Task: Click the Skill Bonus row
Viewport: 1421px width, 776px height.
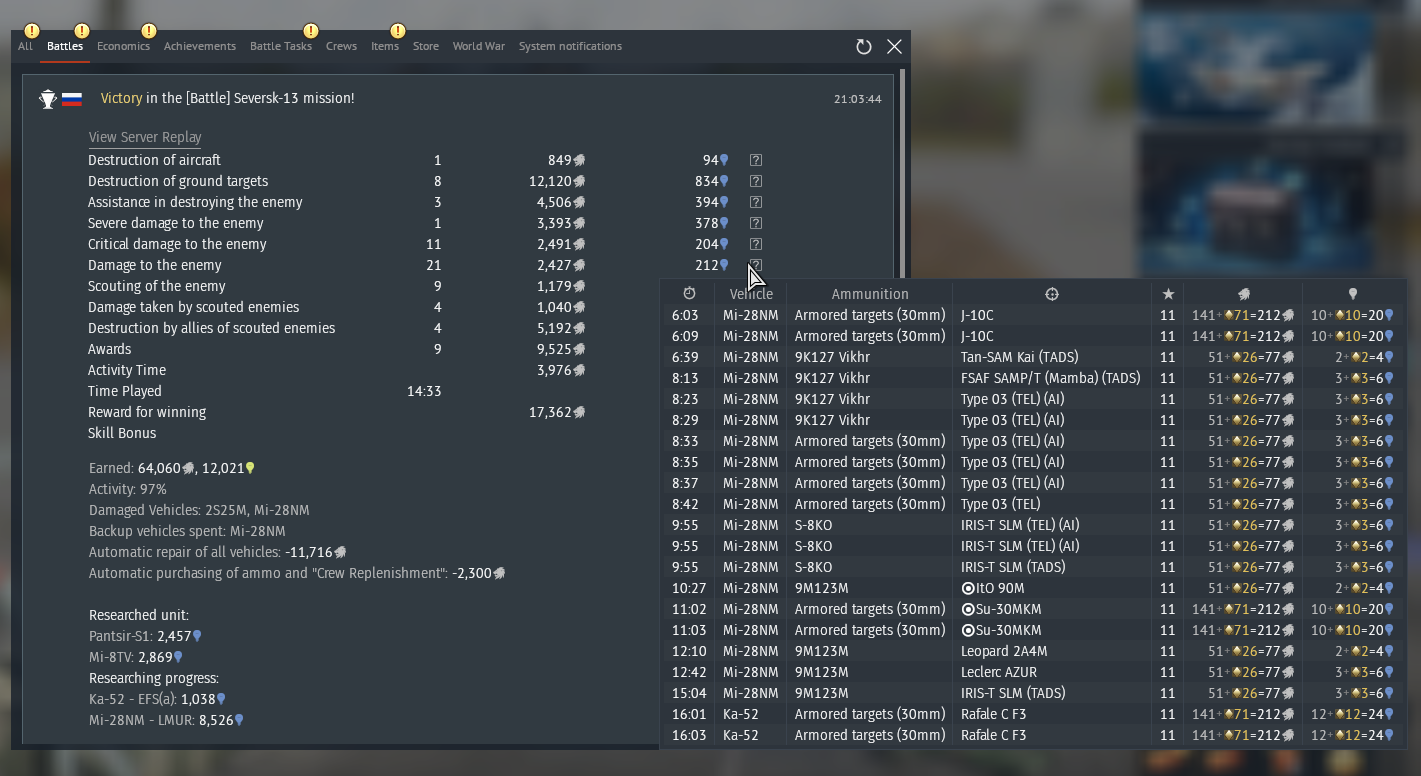Action: pyautogui.click(x=122, y=433)
